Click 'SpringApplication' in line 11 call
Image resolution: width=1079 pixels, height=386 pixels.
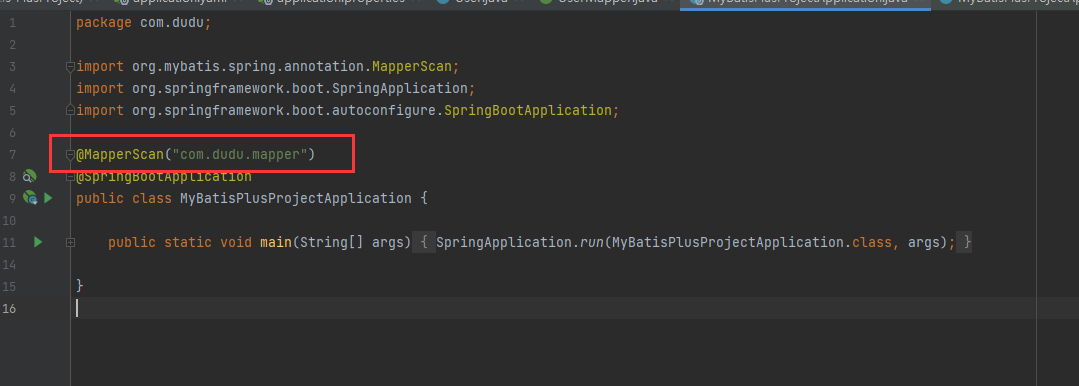504,242
